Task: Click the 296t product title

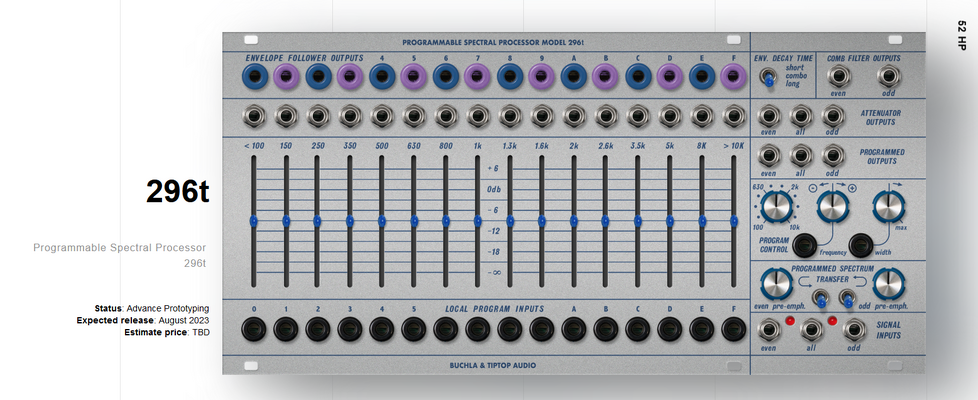Action: pyautogui.click(x=177, y=191)
